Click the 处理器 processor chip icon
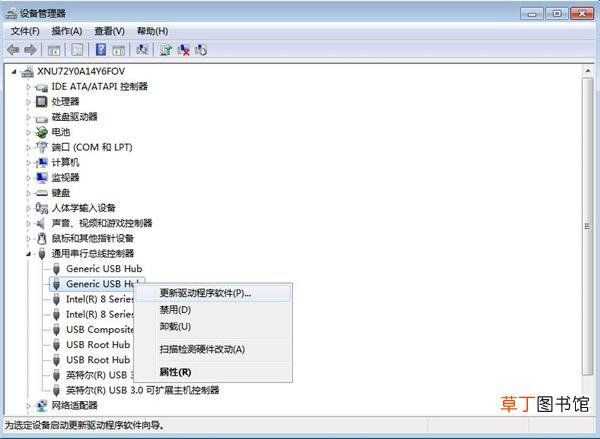The height and width of the screenshot is (439, 600). [x=41, y=102]
